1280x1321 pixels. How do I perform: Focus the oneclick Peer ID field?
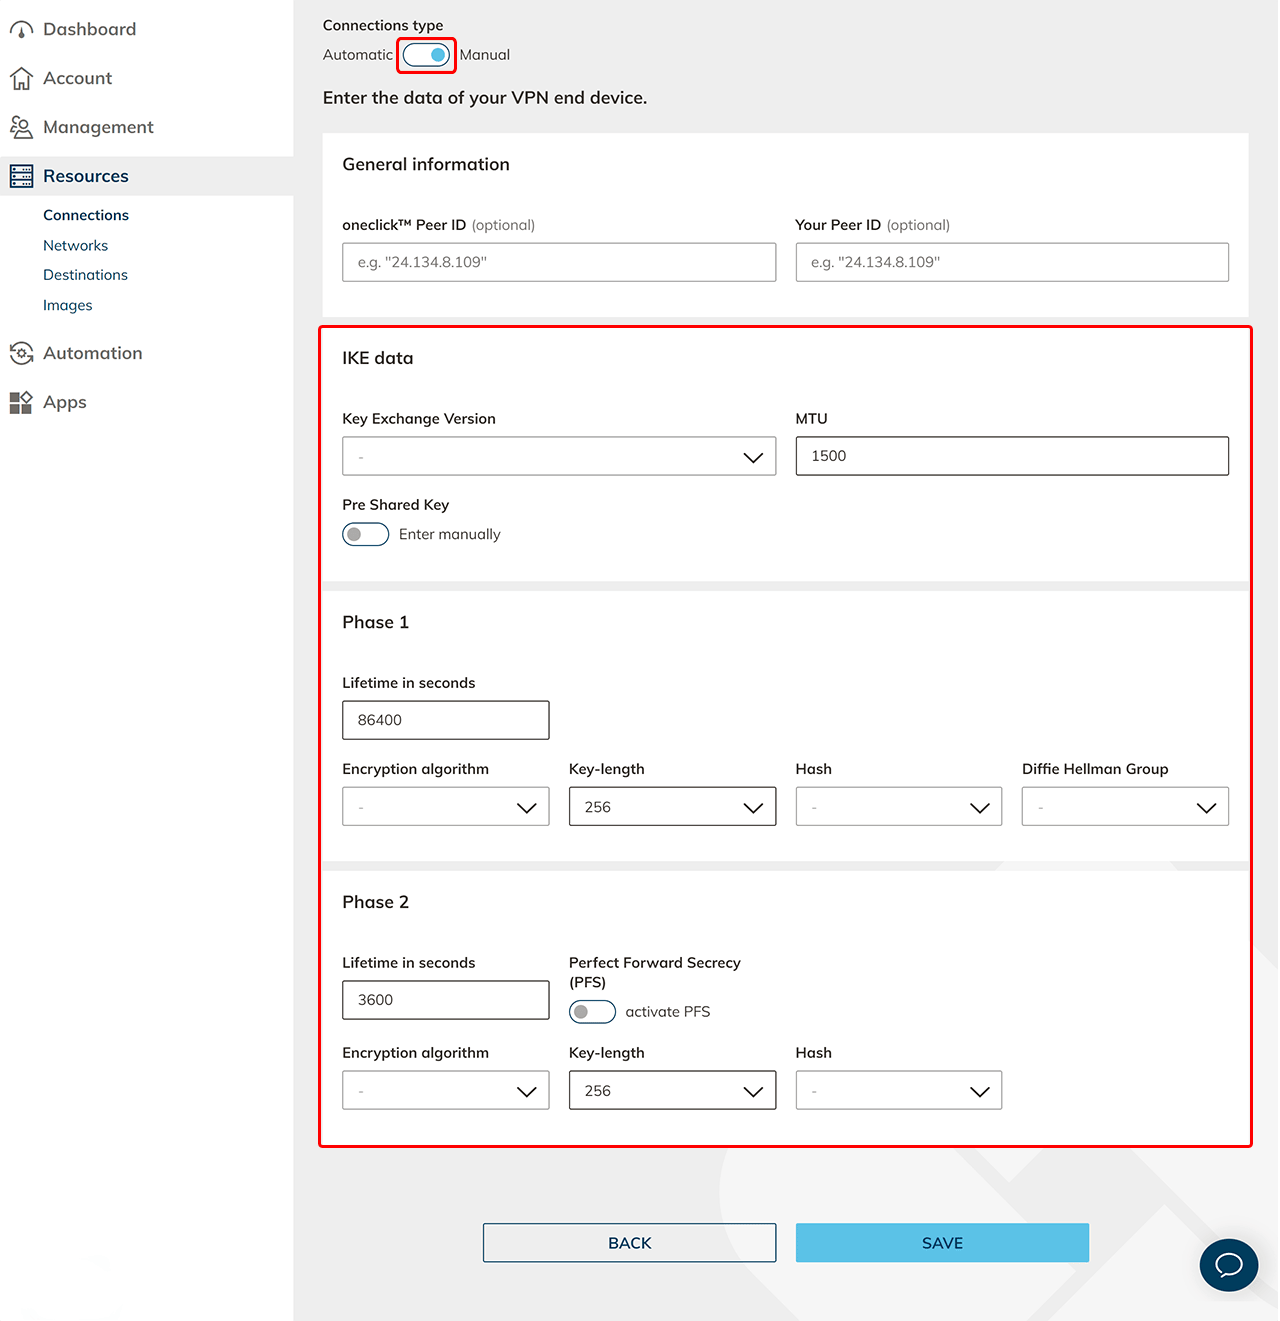558,262
